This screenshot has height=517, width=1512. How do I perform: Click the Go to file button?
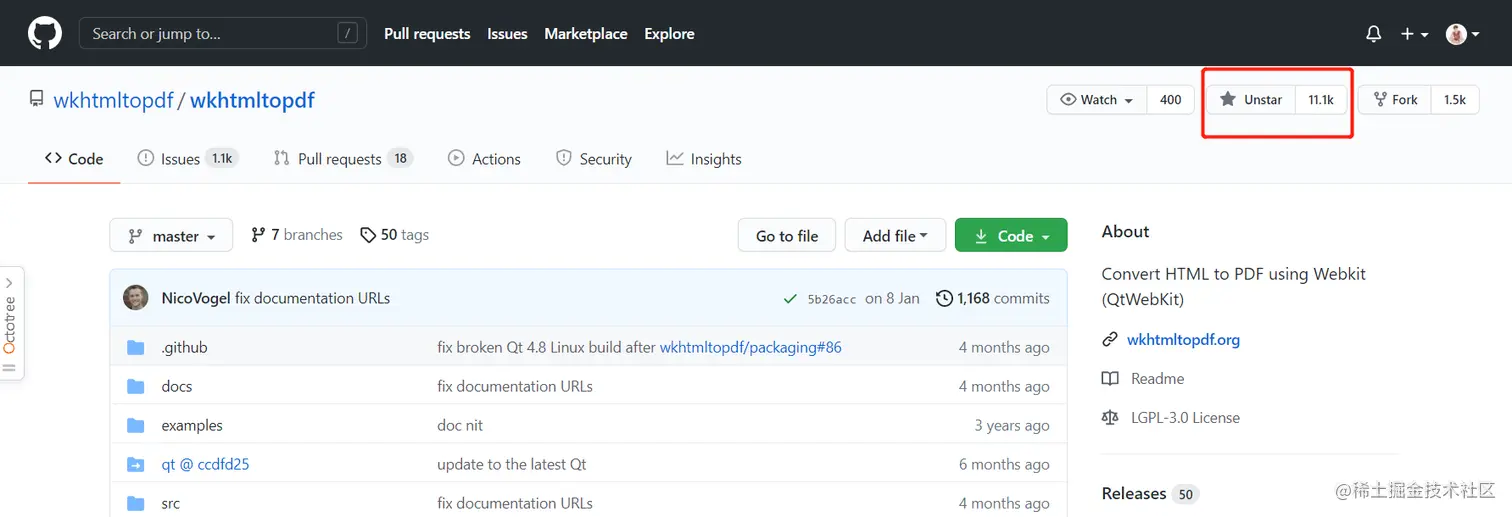(787, 235)
